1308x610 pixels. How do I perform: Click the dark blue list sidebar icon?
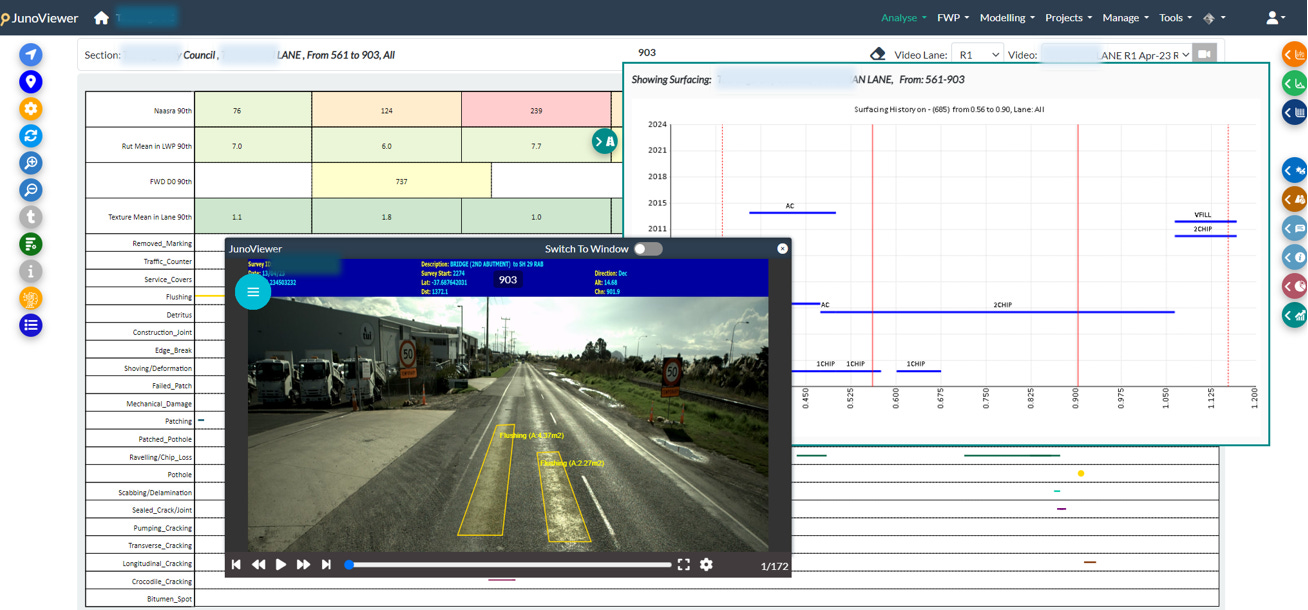tap(31, 325)
